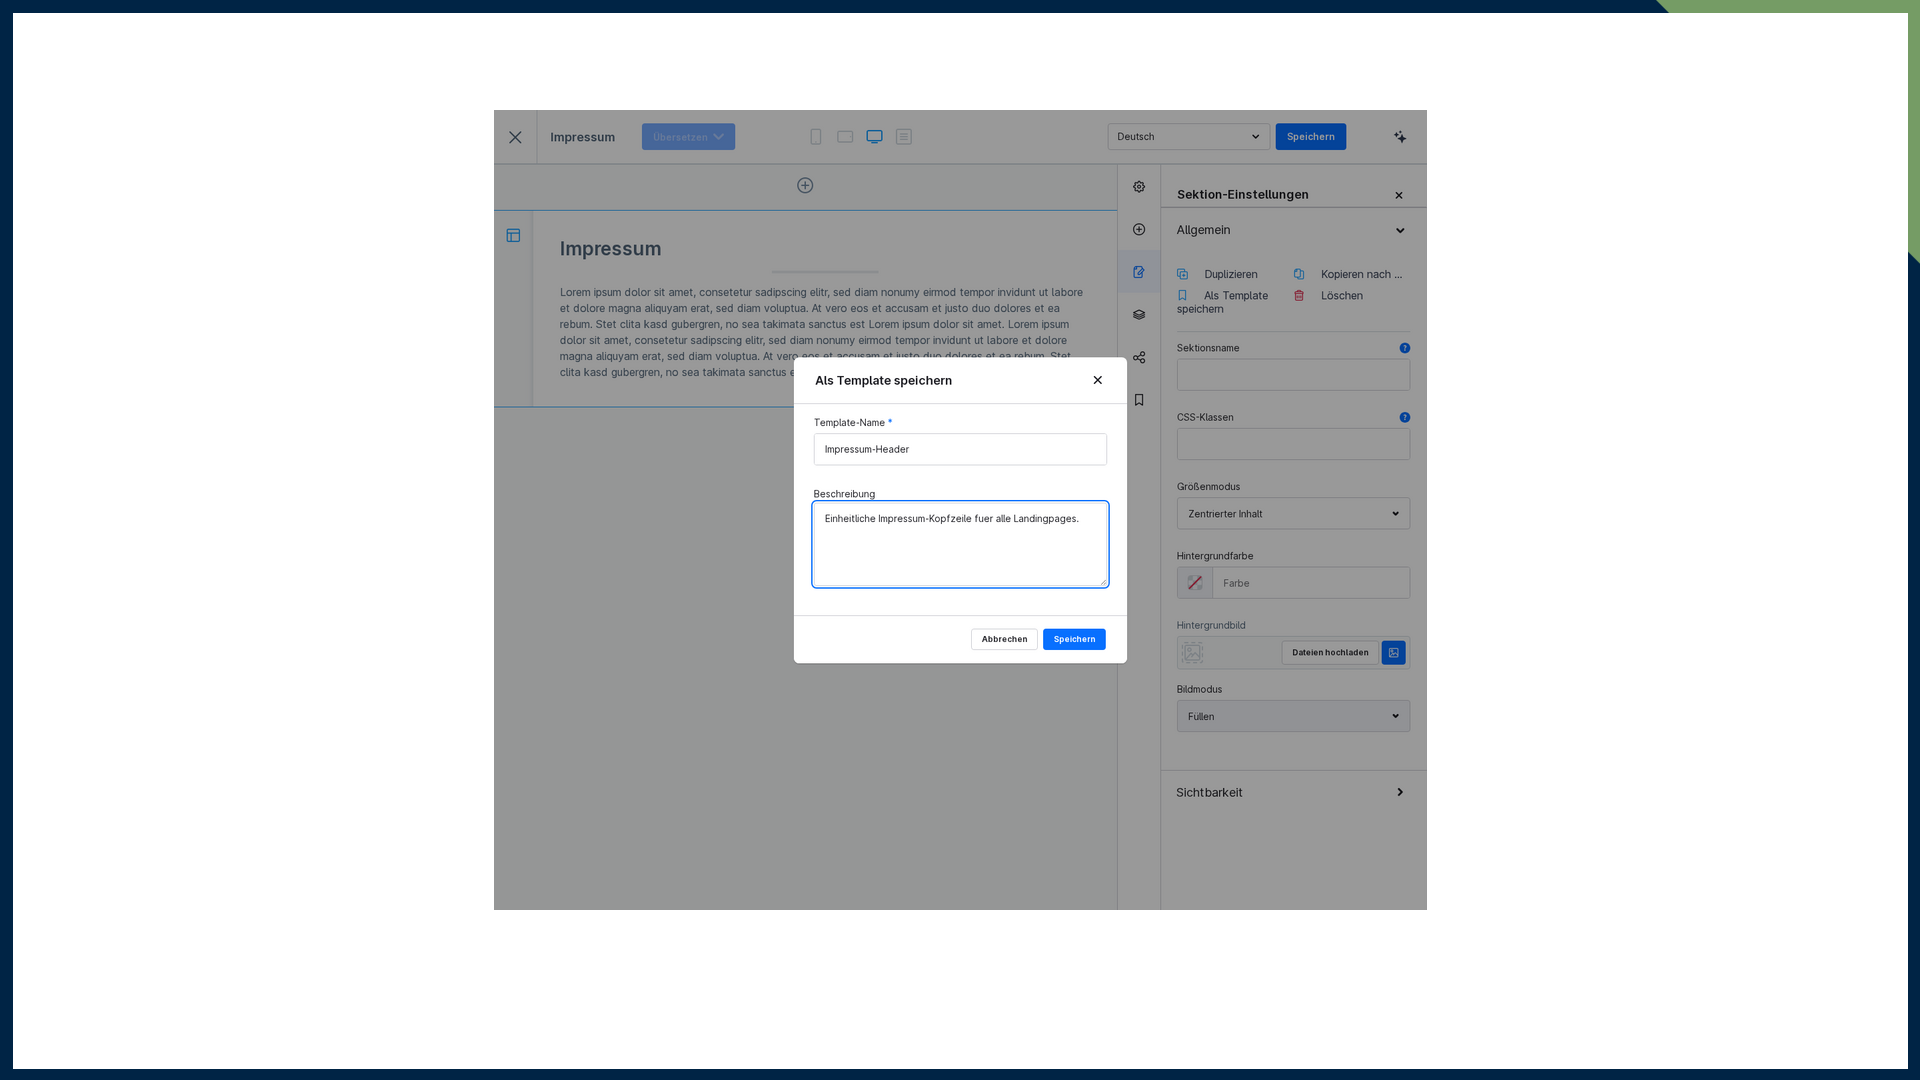Select the section layout icon
This screenshot has width=1920, height=1080.
tap(513, 236)
